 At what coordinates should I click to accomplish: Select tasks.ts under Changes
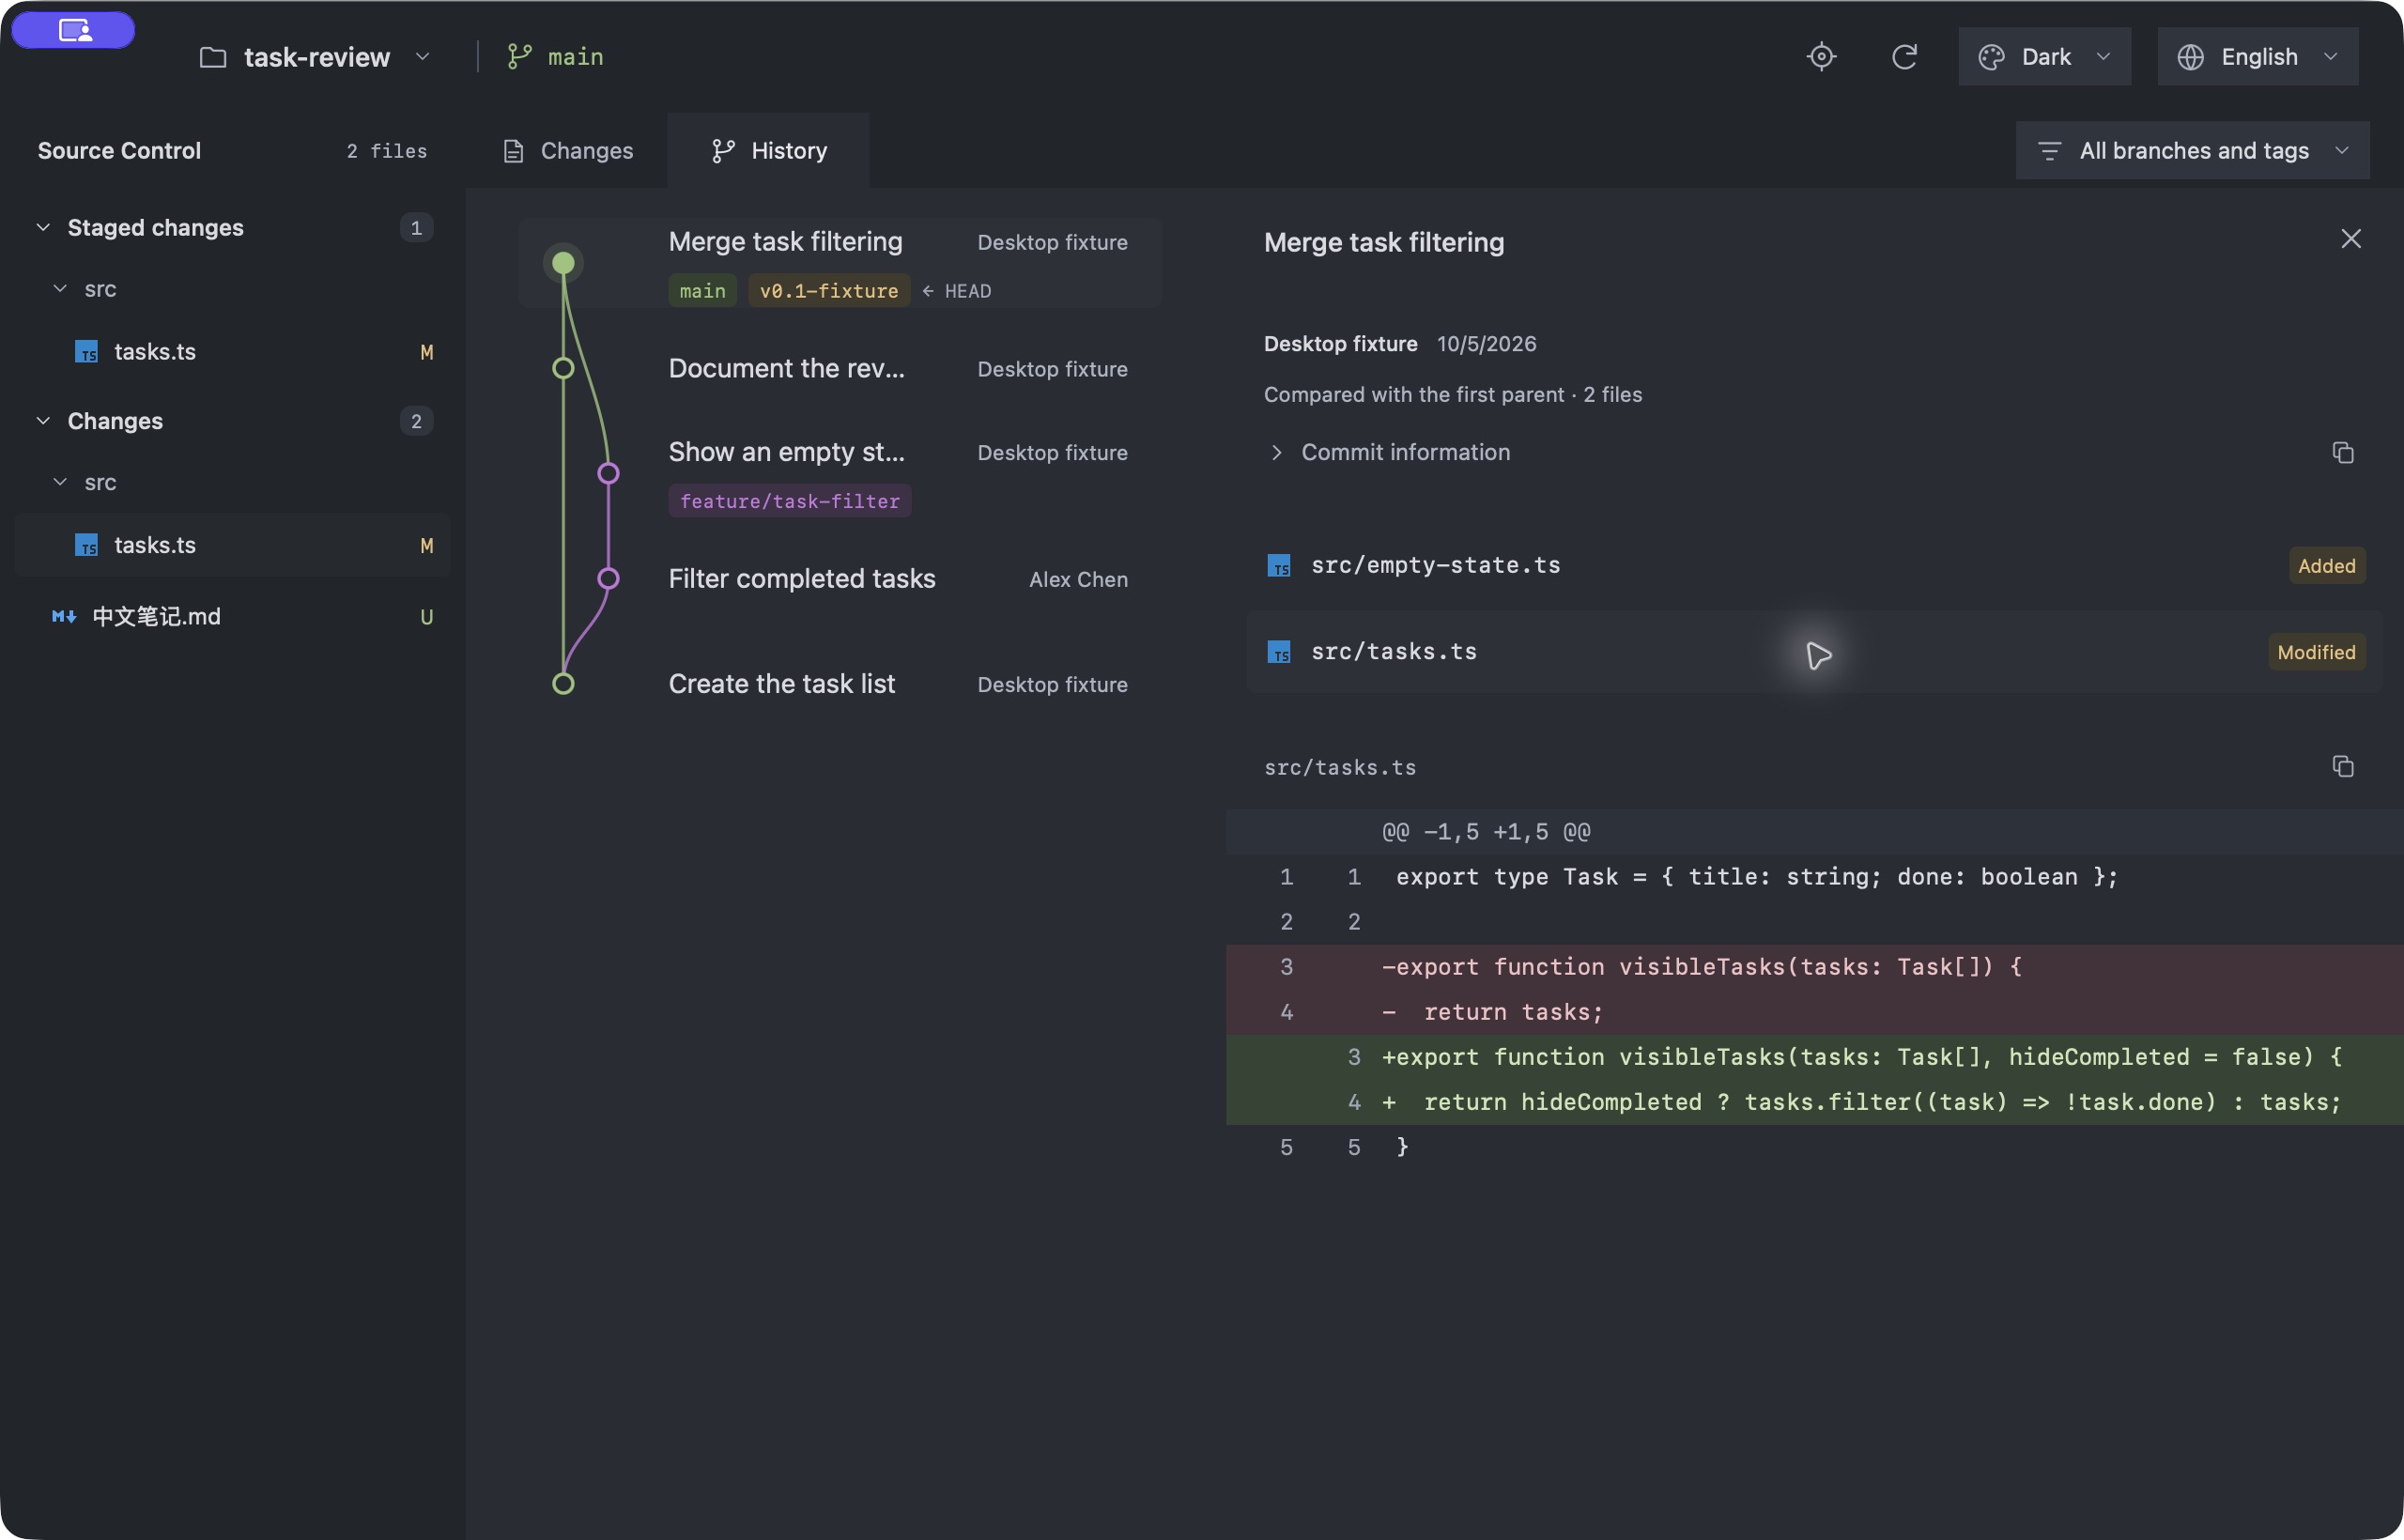233,545
